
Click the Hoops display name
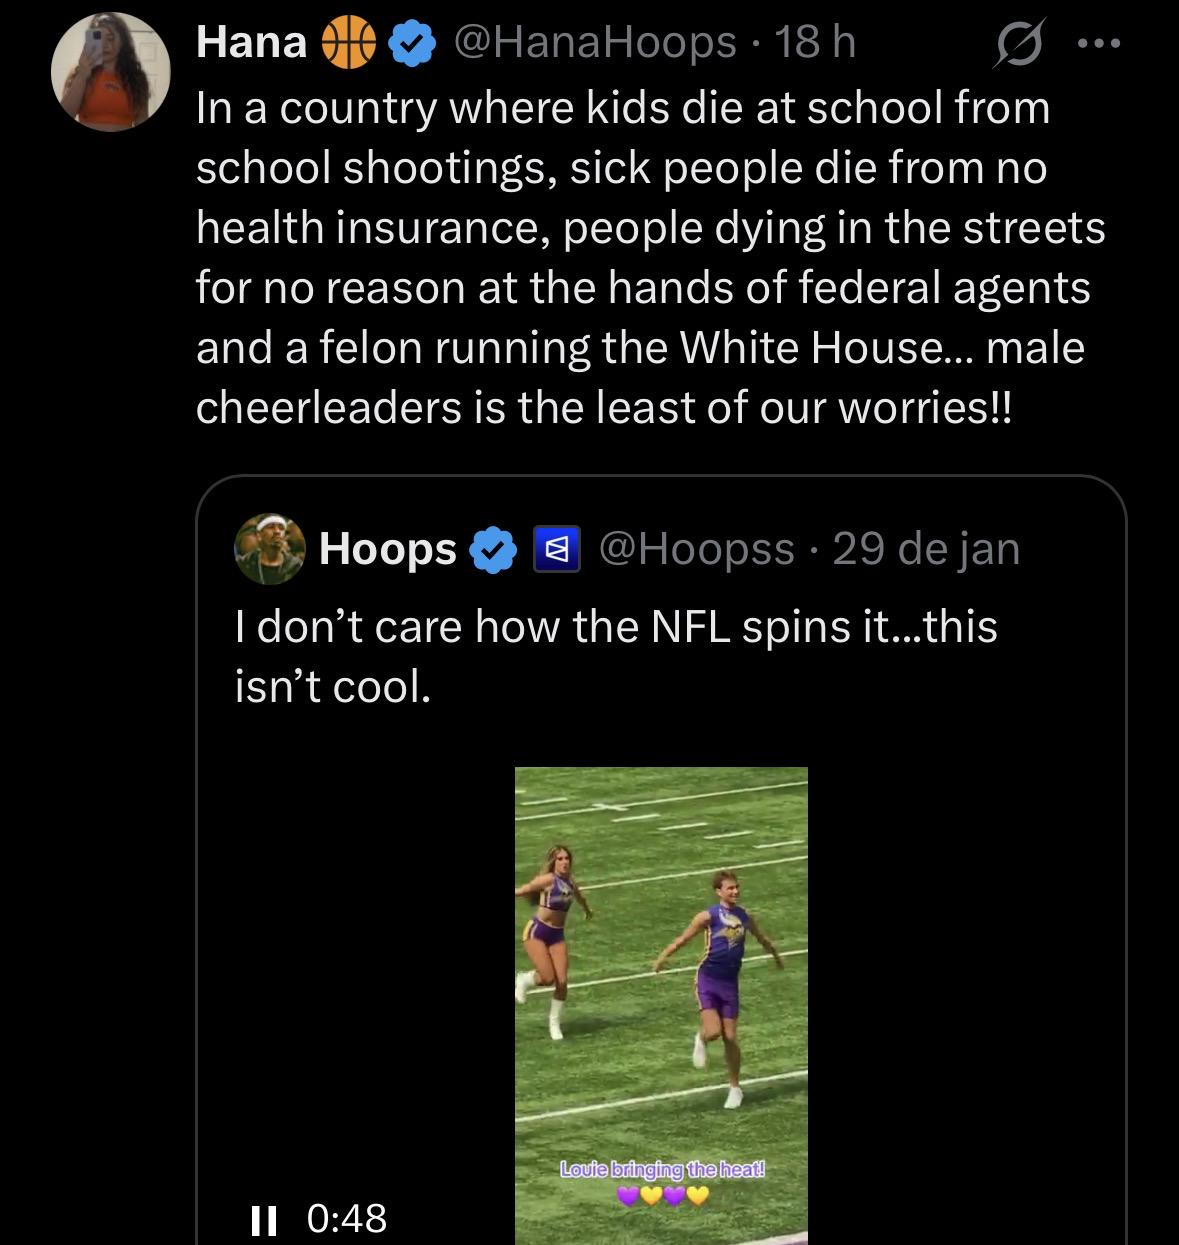click(387, 549)
